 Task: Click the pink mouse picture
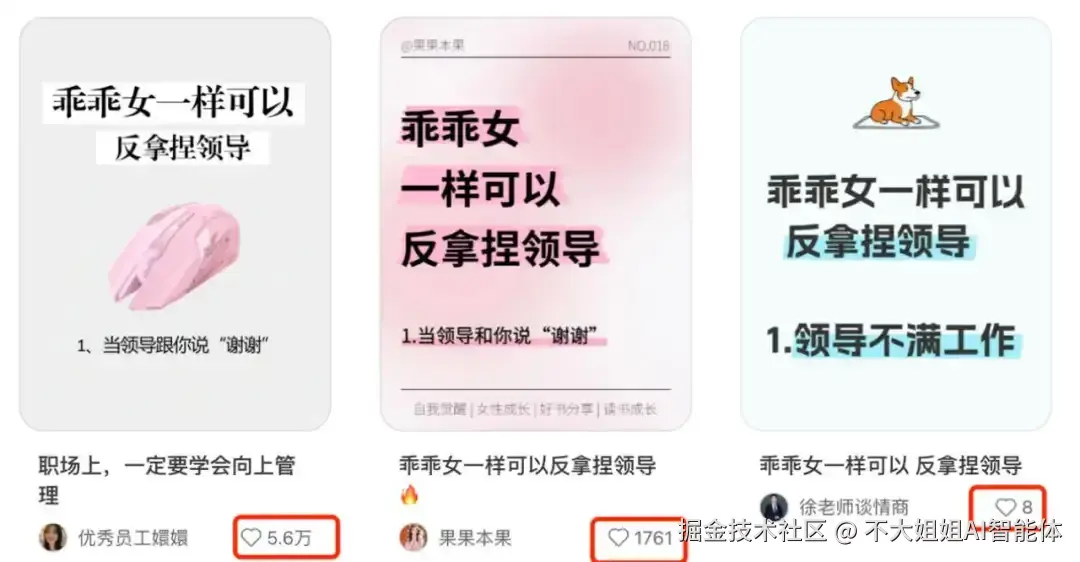click(x=175, y=255)
